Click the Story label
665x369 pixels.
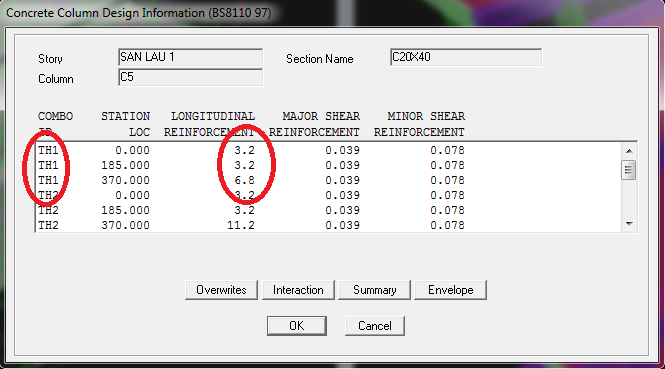pos(50,59)
